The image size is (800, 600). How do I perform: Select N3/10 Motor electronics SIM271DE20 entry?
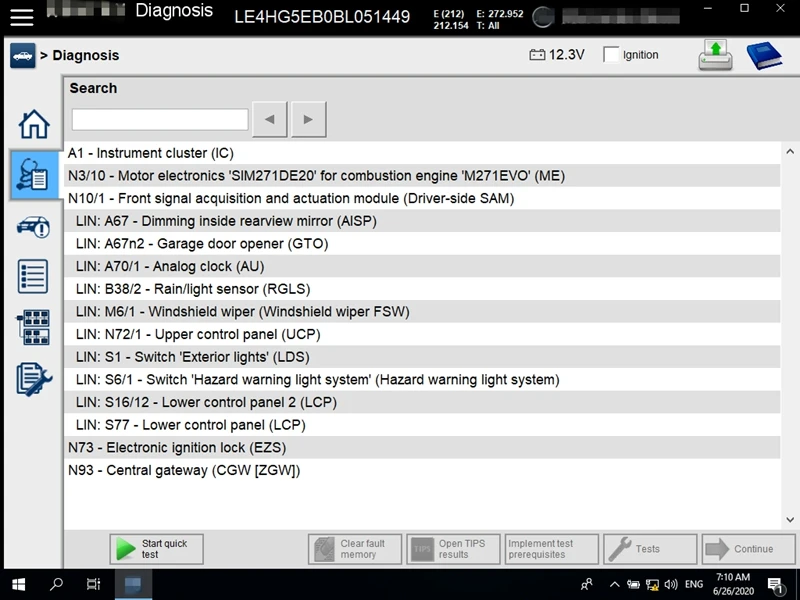pyautogui.click(x=422, y=176)
